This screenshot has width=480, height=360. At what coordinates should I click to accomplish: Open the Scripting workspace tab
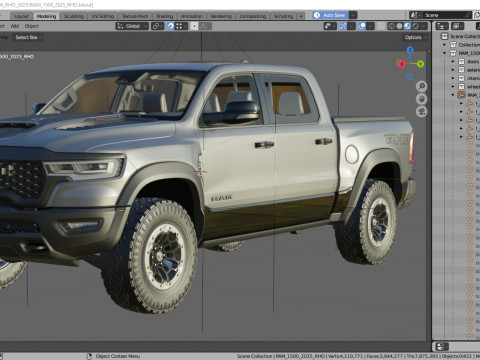283,16
